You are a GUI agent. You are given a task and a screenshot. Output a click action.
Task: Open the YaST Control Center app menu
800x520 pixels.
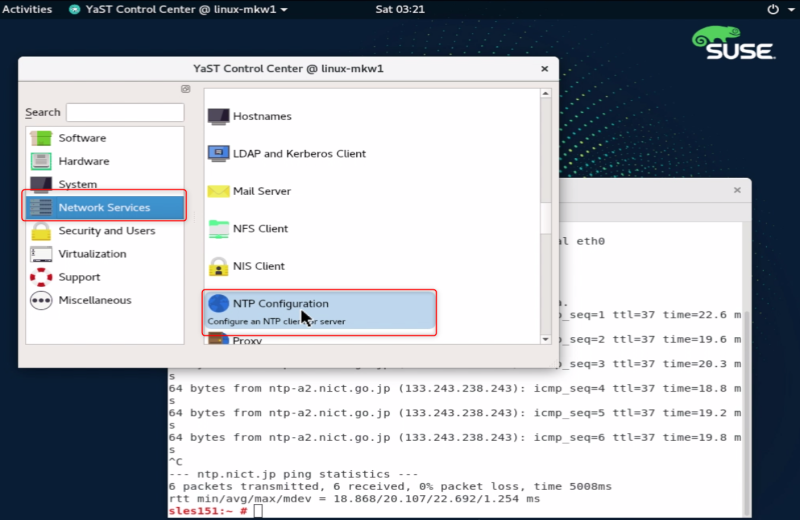coord(179,9)
